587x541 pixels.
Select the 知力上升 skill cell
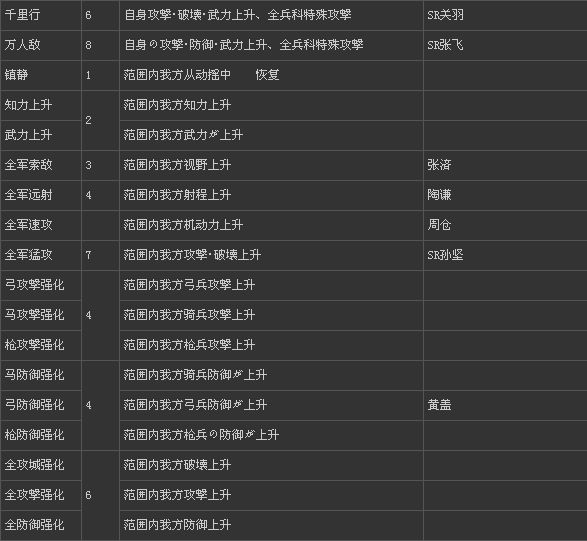click(x=41, y=105)
